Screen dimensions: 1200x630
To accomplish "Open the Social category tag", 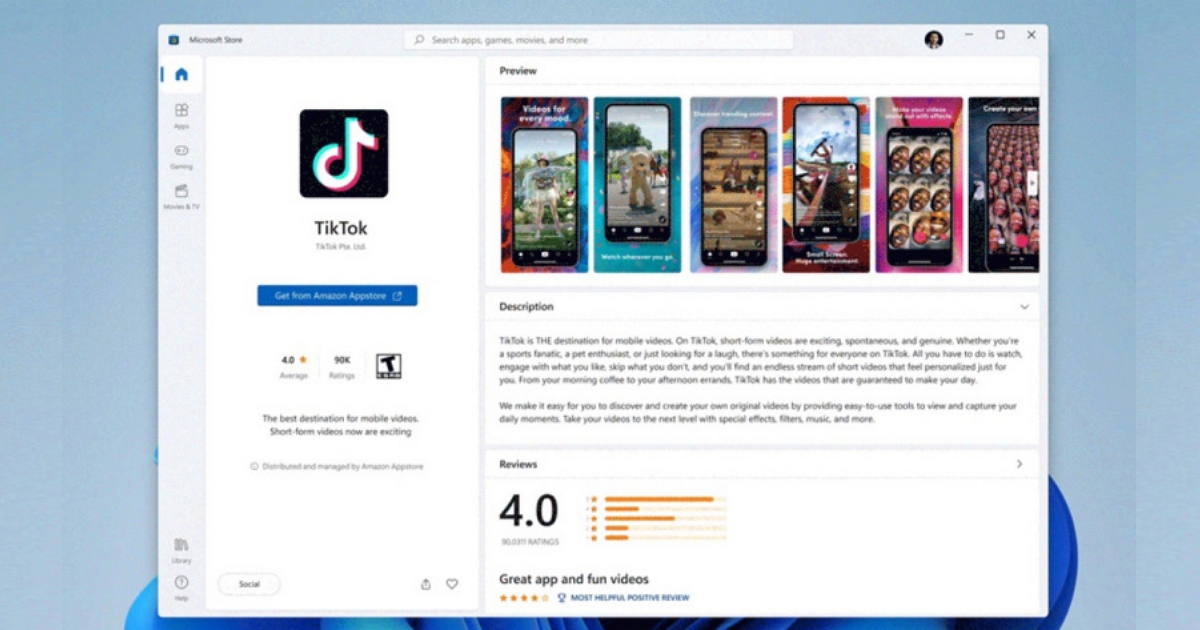I will (249, 584).
